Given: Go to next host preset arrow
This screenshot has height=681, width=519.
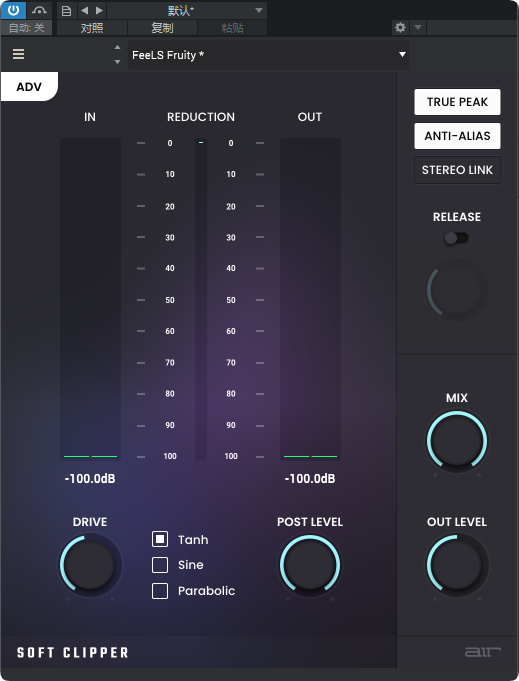Looking at the screenshot, I should (x=99, y=10).
